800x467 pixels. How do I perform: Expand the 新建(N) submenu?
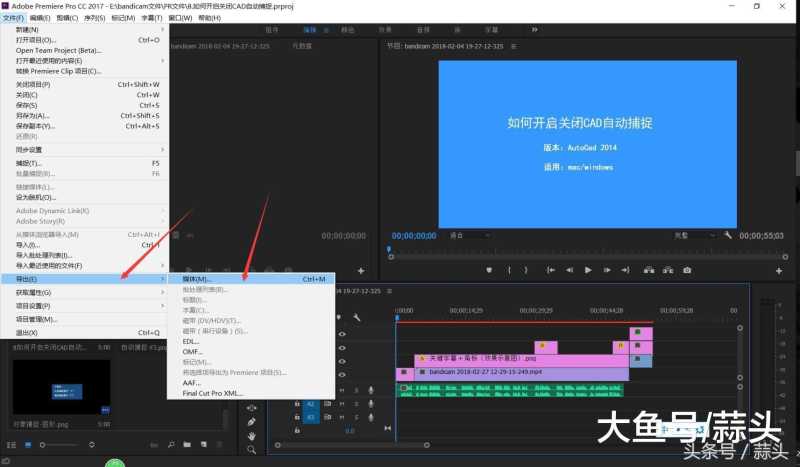(x=84, y=30)
